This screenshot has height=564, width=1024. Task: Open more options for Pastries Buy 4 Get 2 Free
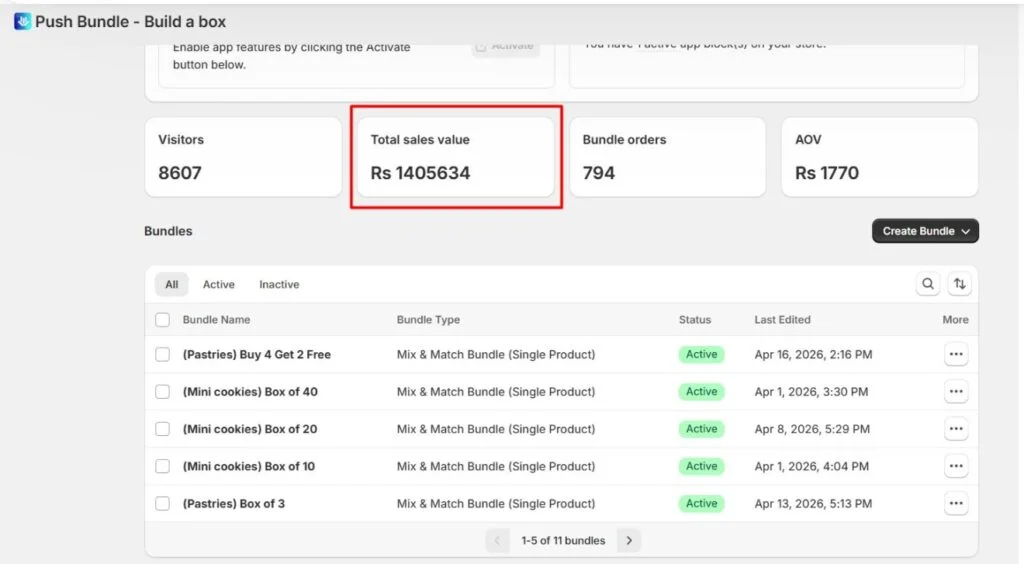956,354
